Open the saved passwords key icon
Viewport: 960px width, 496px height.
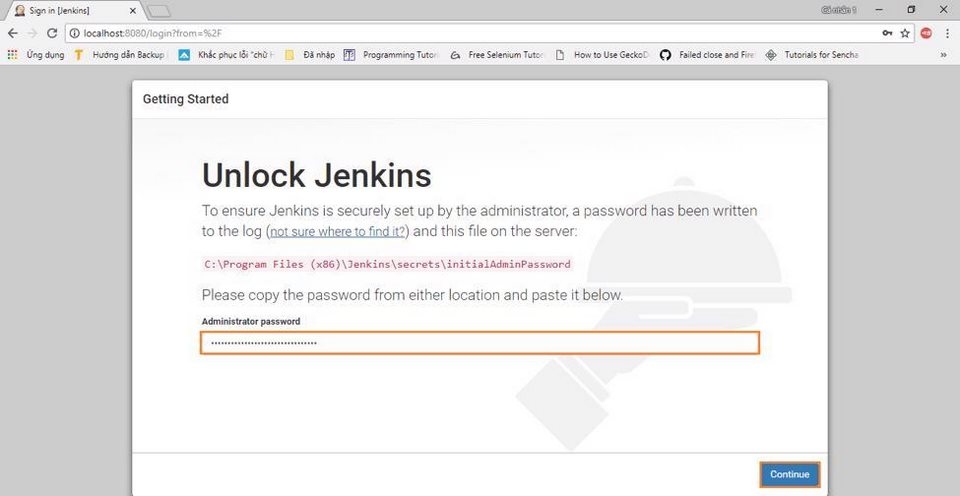(x=887, y=33)
